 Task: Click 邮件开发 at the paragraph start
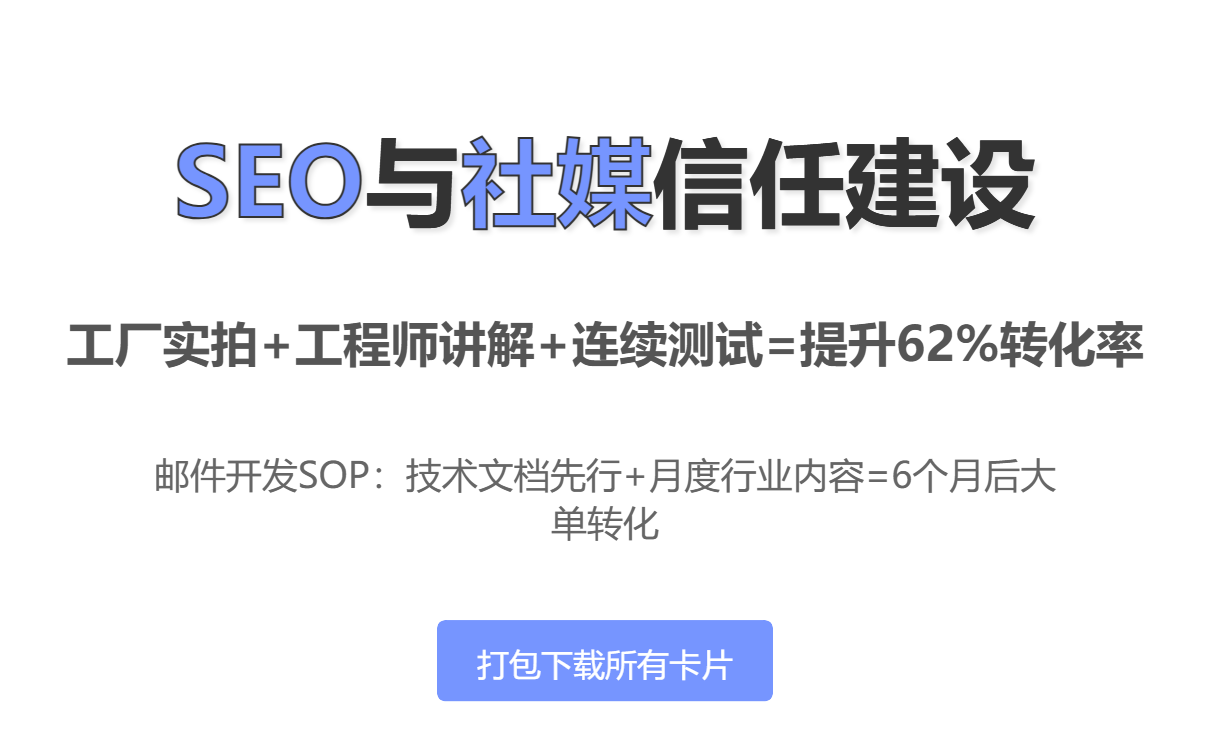tap(227, 477)
